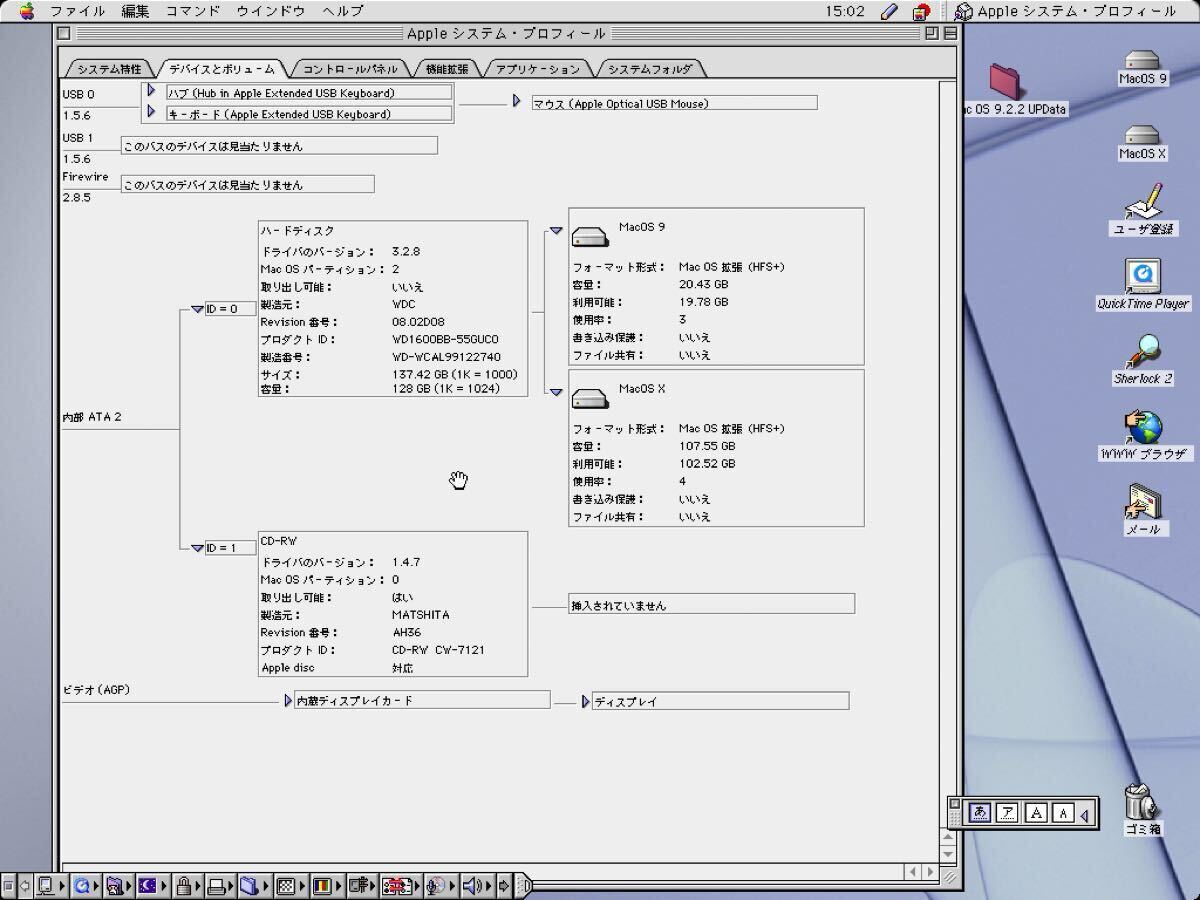Click the pencil input-menu icon in menu bar
This screenshot has width=1200, height=900.
(x=889, y=11)
